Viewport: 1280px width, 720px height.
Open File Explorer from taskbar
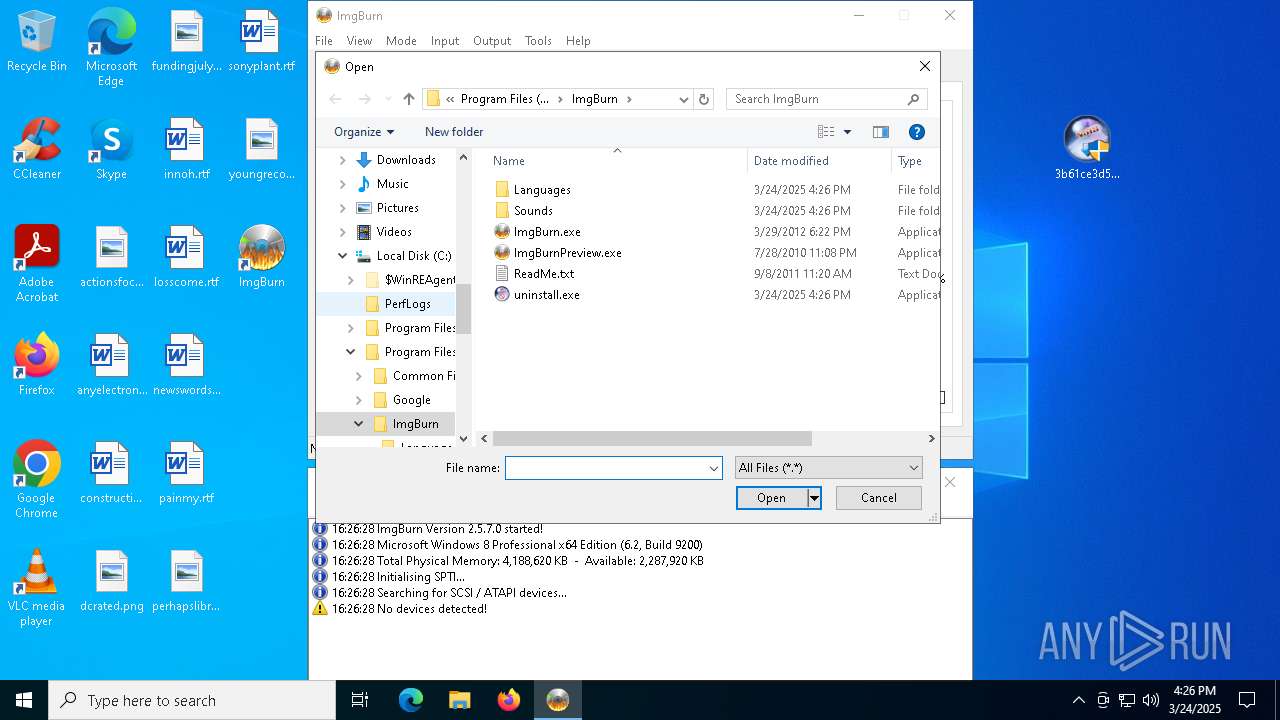pyautogui.click(x=460, y=700)
